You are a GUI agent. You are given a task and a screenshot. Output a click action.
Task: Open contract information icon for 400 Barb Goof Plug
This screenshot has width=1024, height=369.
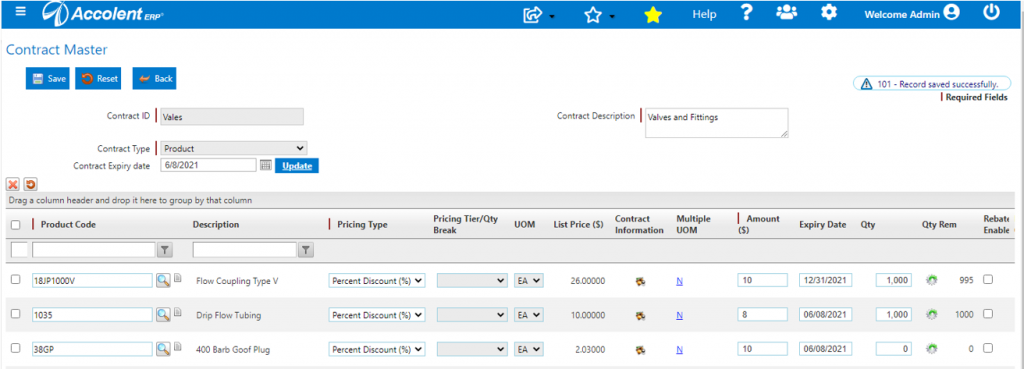pyautogui.click(x=640, y=349)
